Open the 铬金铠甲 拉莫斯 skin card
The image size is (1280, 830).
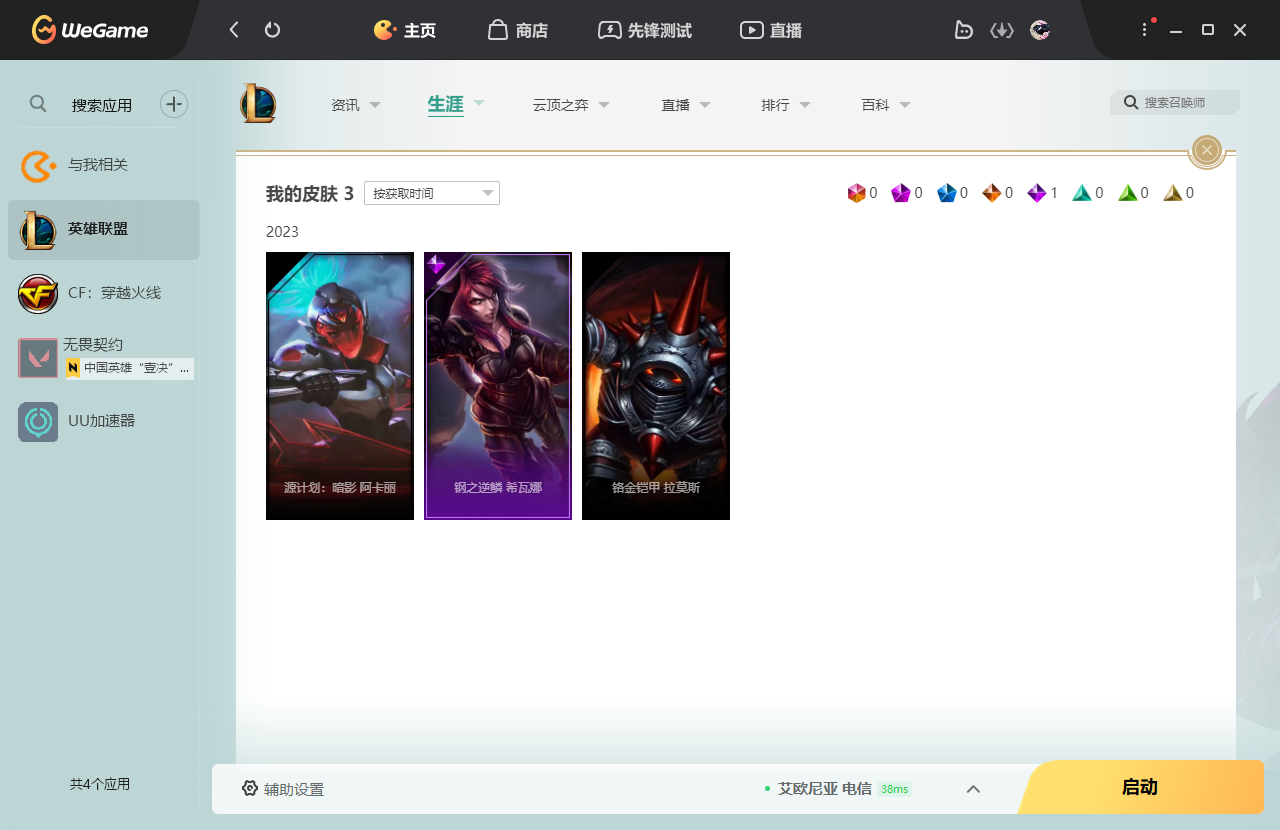[656, 386]
